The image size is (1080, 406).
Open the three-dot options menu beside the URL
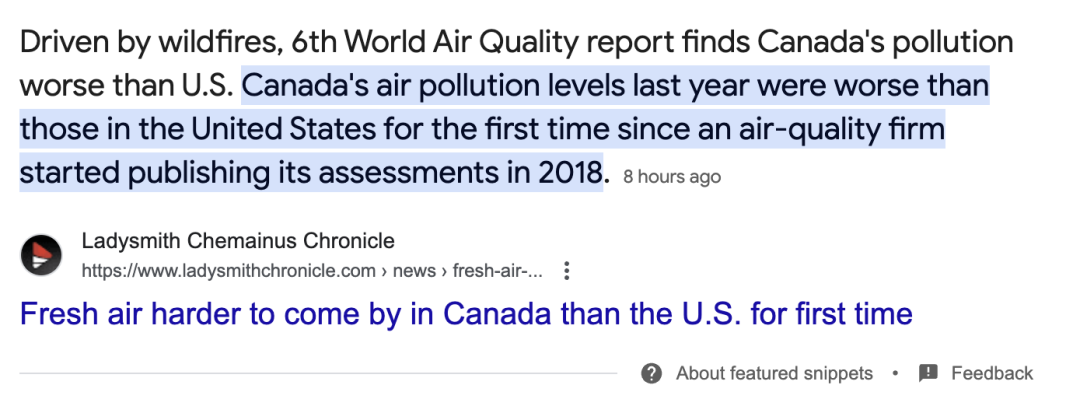click(567, 271)
